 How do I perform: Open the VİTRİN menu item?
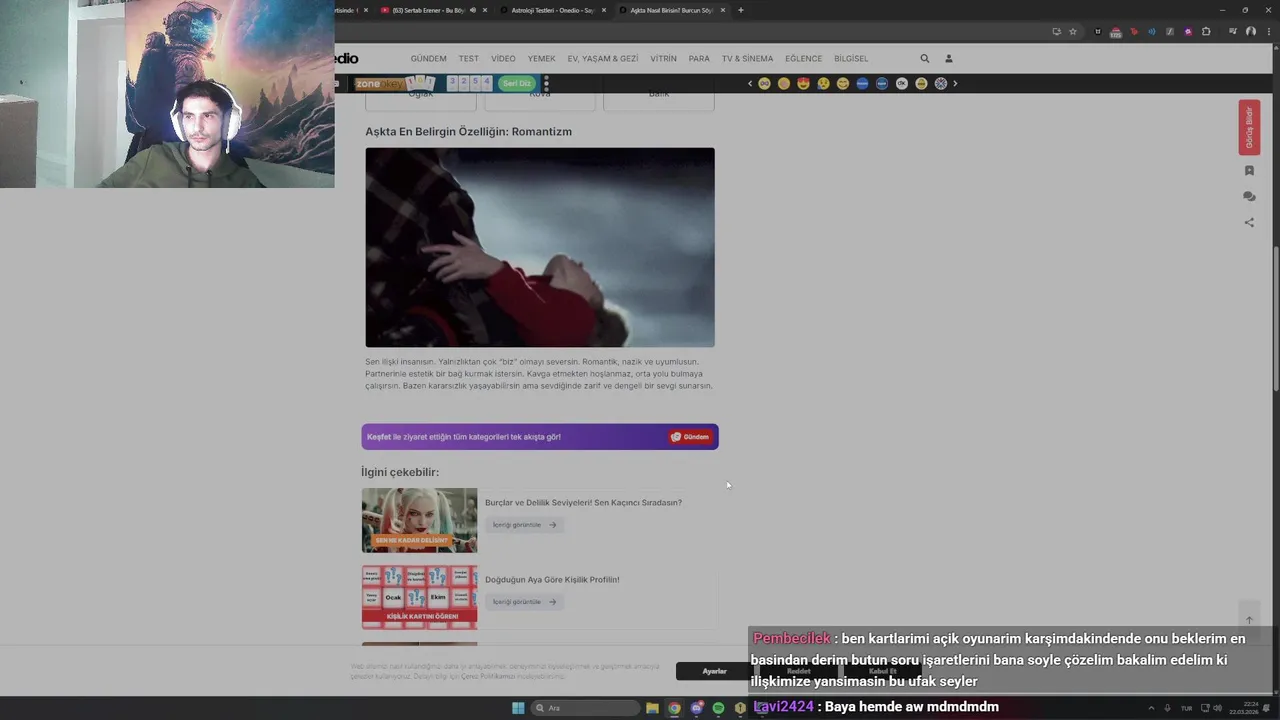pos(663,59)
